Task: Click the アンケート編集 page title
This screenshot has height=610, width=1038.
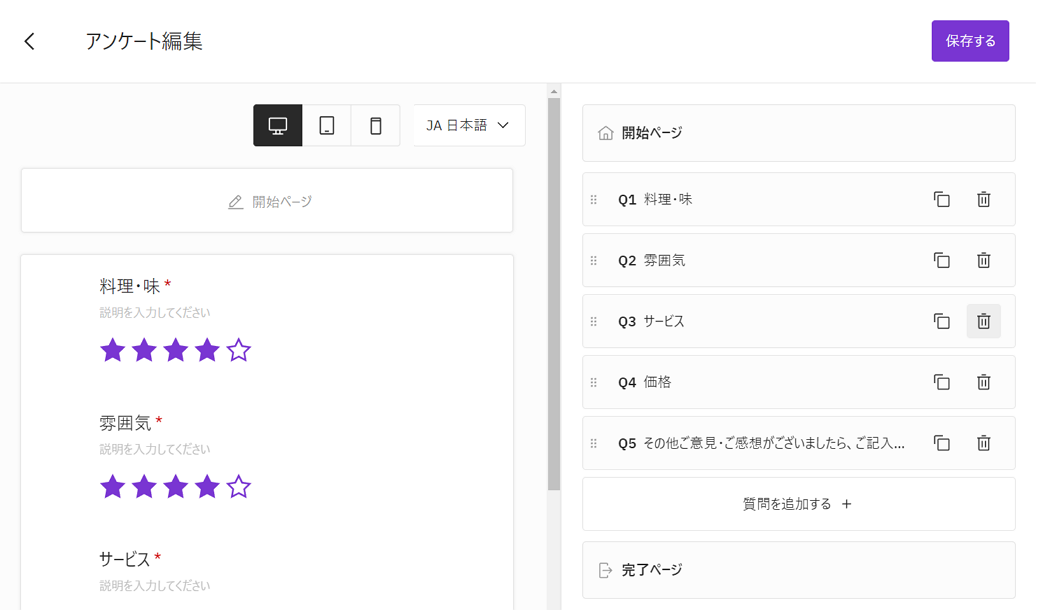Action: [144, 41]
